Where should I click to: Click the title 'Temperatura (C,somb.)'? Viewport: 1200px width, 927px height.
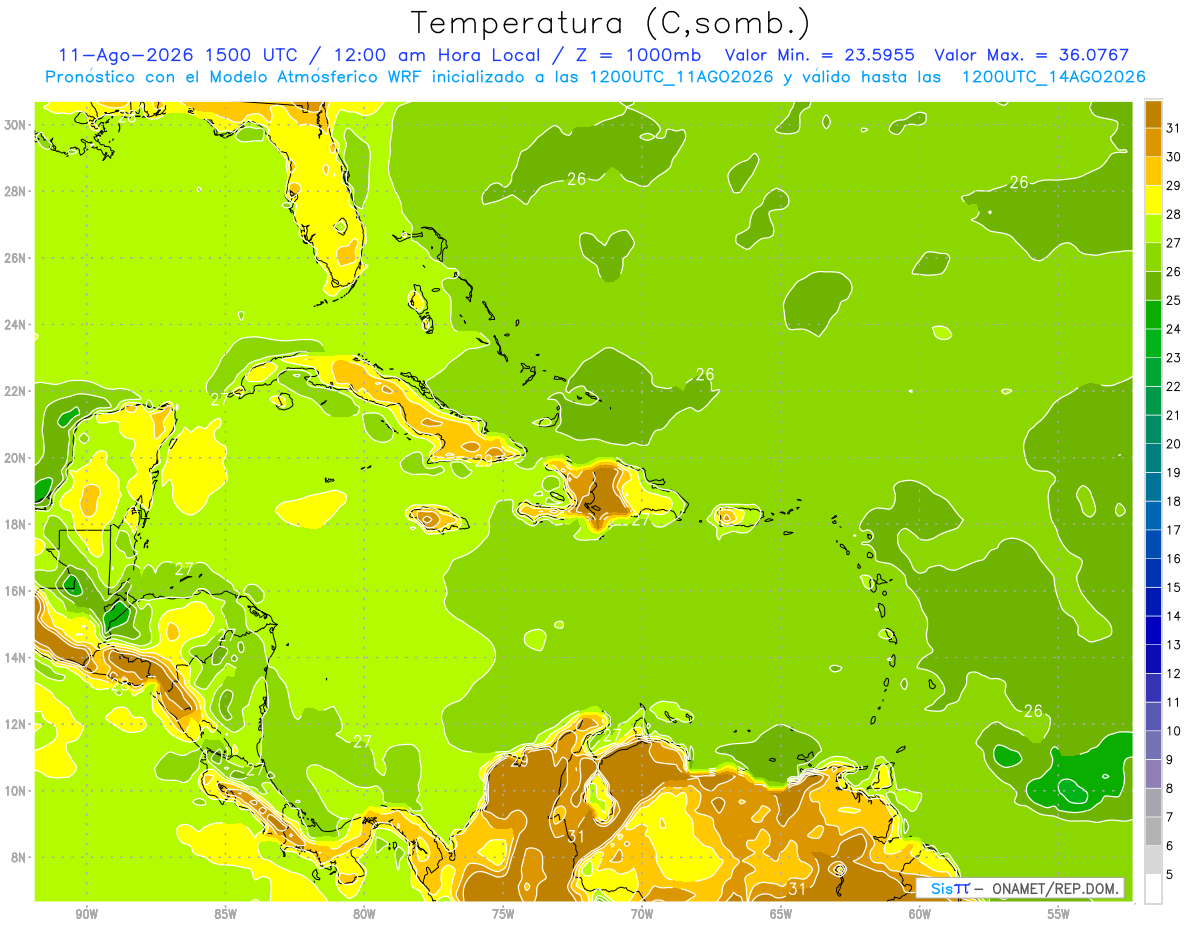pyautogui.click(x=610, y=23)
